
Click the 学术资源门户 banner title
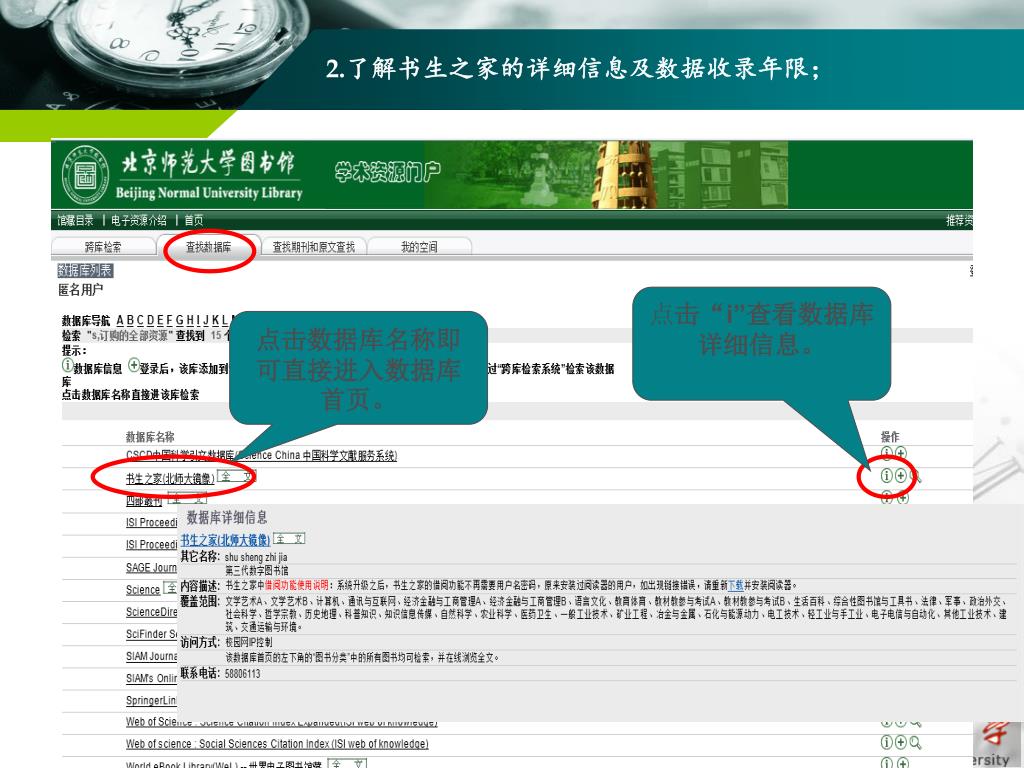387,172
